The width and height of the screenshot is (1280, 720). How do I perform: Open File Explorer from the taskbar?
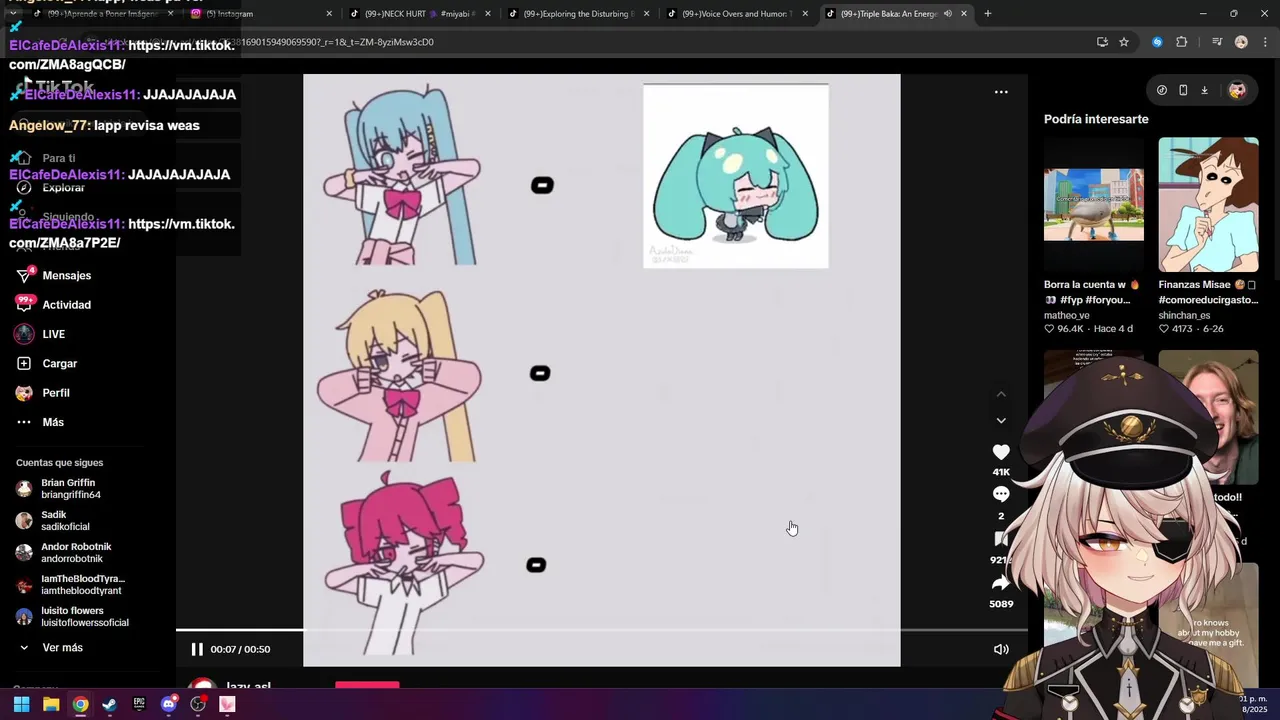pos(51,704)
